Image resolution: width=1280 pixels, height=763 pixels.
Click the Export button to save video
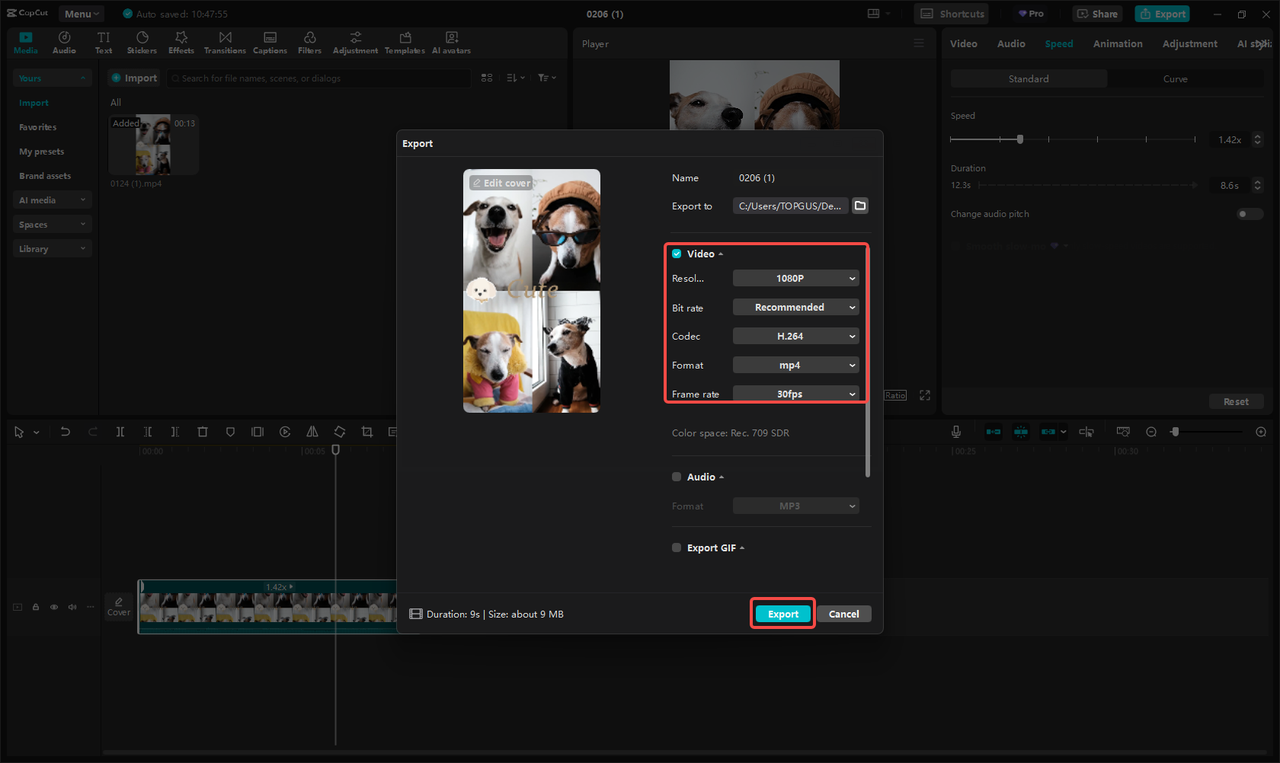click(x=782, y=613)
